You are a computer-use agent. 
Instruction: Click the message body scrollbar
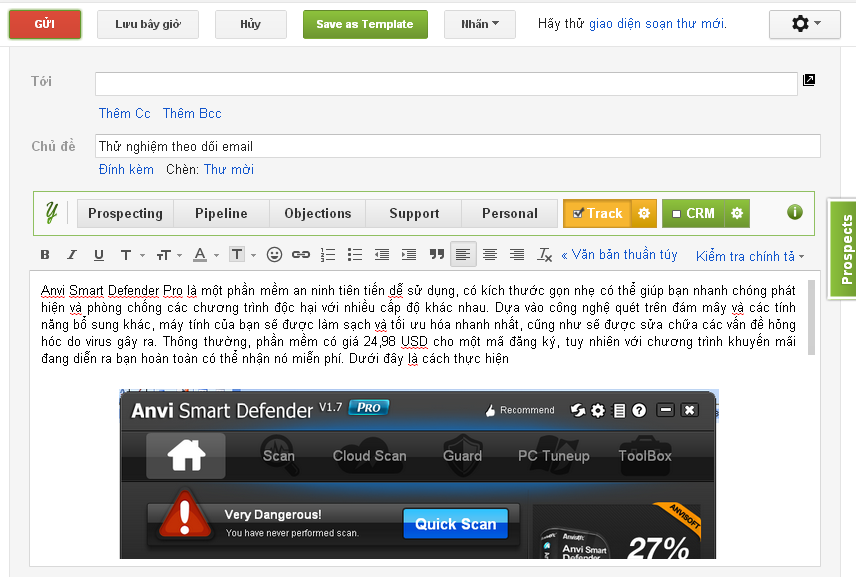coord(811,318)
